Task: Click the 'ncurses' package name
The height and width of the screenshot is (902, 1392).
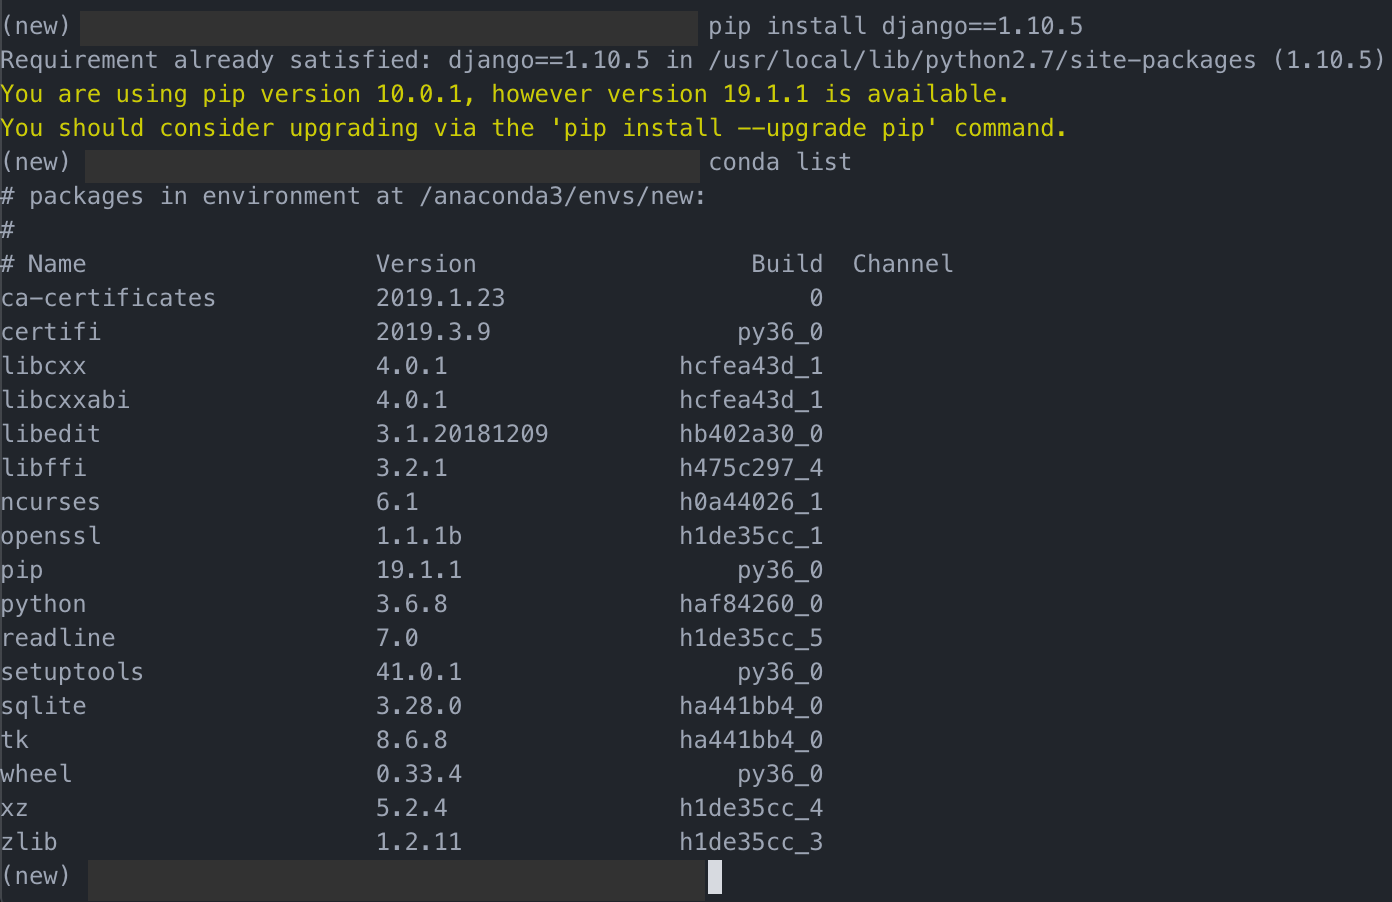Action: 51,502
